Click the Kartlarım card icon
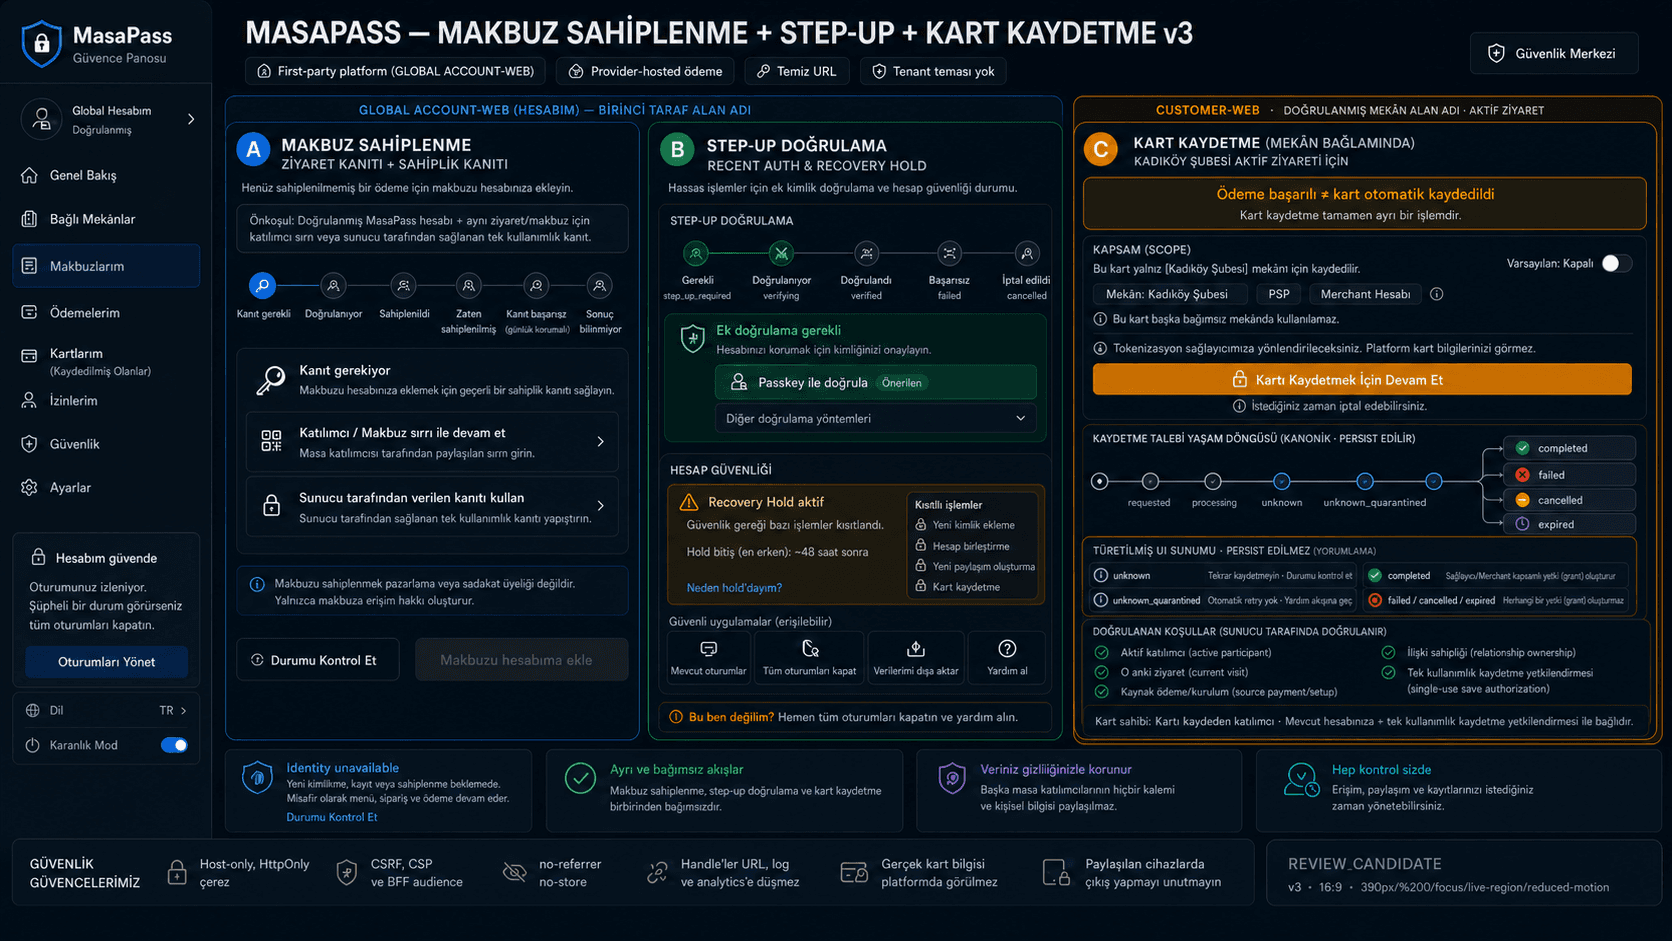The width and height of the screenshot is (1672, 941). coord(29,355)
